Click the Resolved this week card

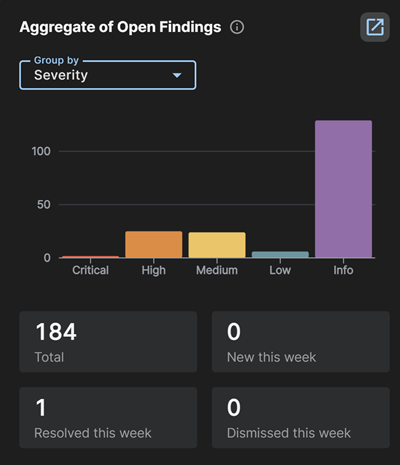(108, 418)
